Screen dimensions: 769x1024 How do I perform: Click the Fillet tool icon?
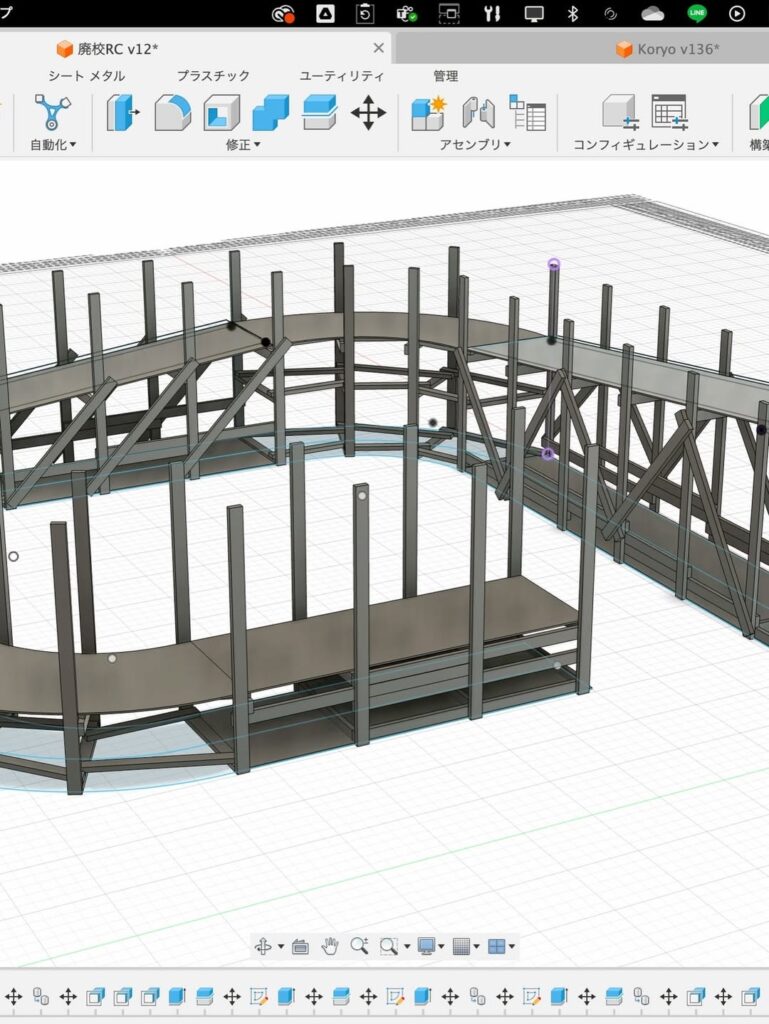click(x=172, y=112)
